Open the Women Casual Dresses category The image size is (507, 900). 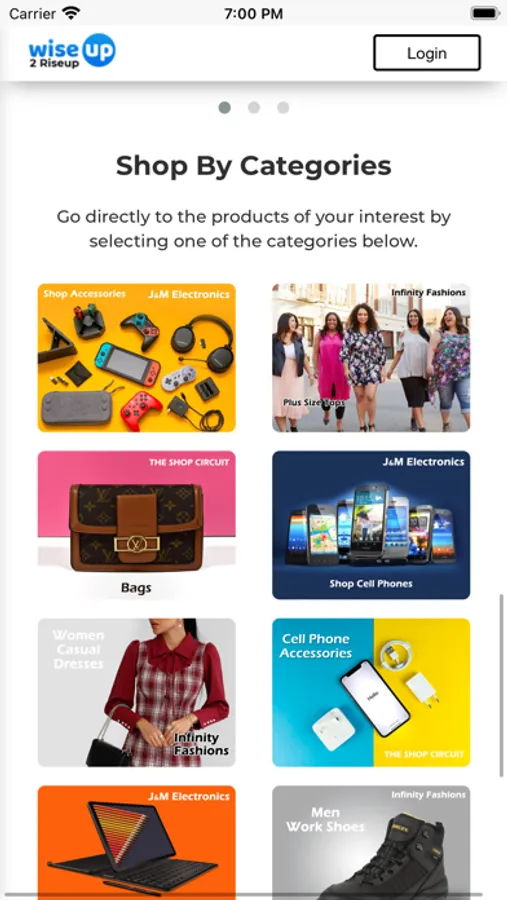(x=137, y=692)
